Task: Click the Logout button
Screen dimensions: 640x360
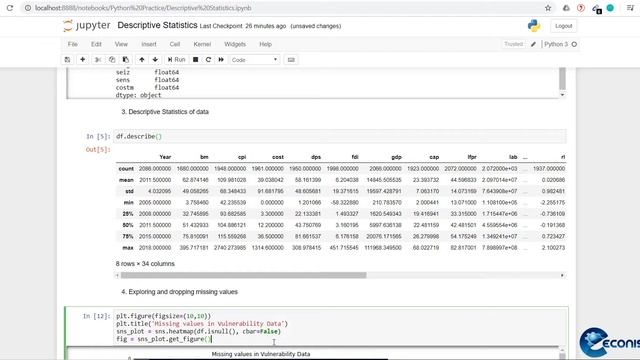Action: tap(564, 26)
